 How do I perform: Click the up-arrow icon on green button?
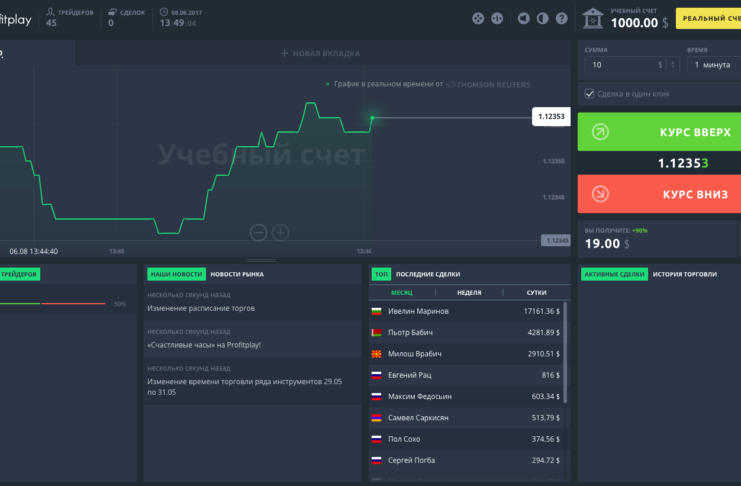click(600, 132)
